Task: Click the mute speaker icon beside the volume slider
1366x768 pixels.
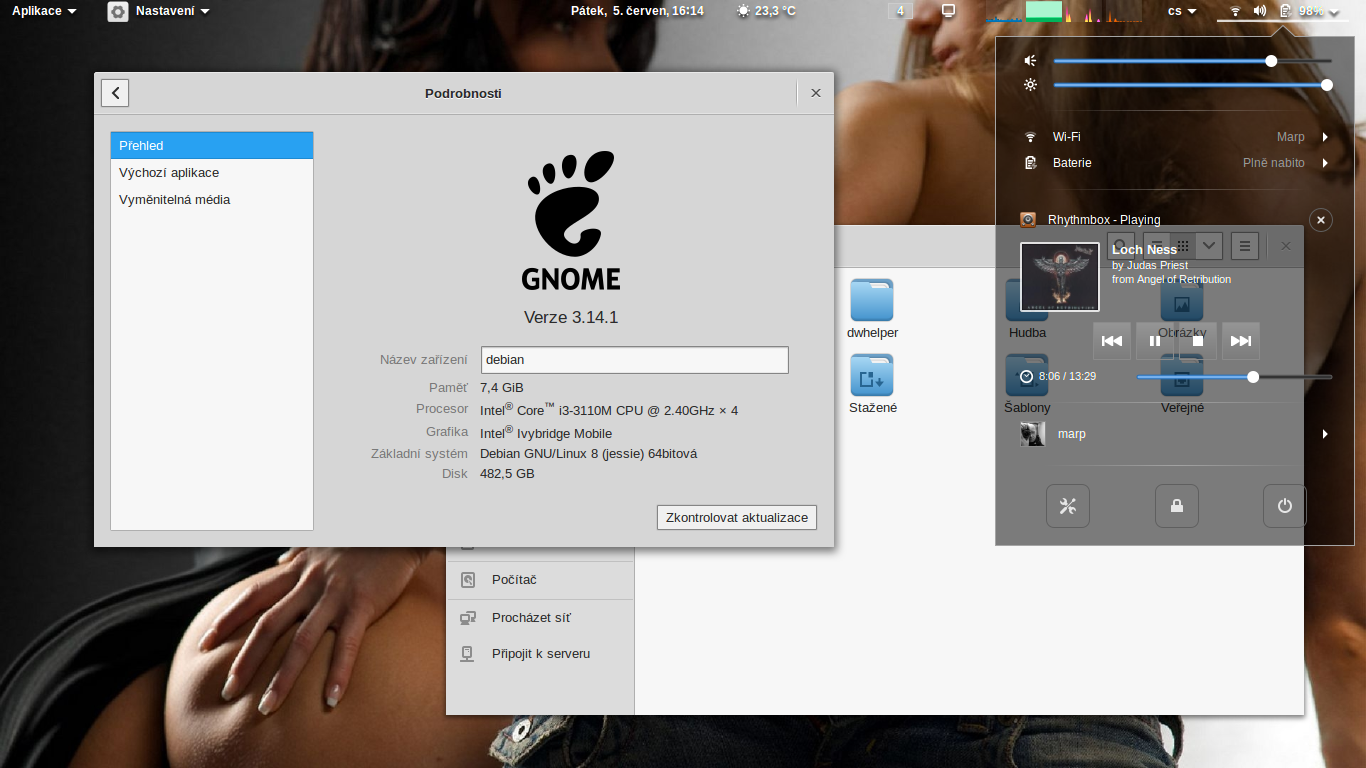Action: [1030, 61]
